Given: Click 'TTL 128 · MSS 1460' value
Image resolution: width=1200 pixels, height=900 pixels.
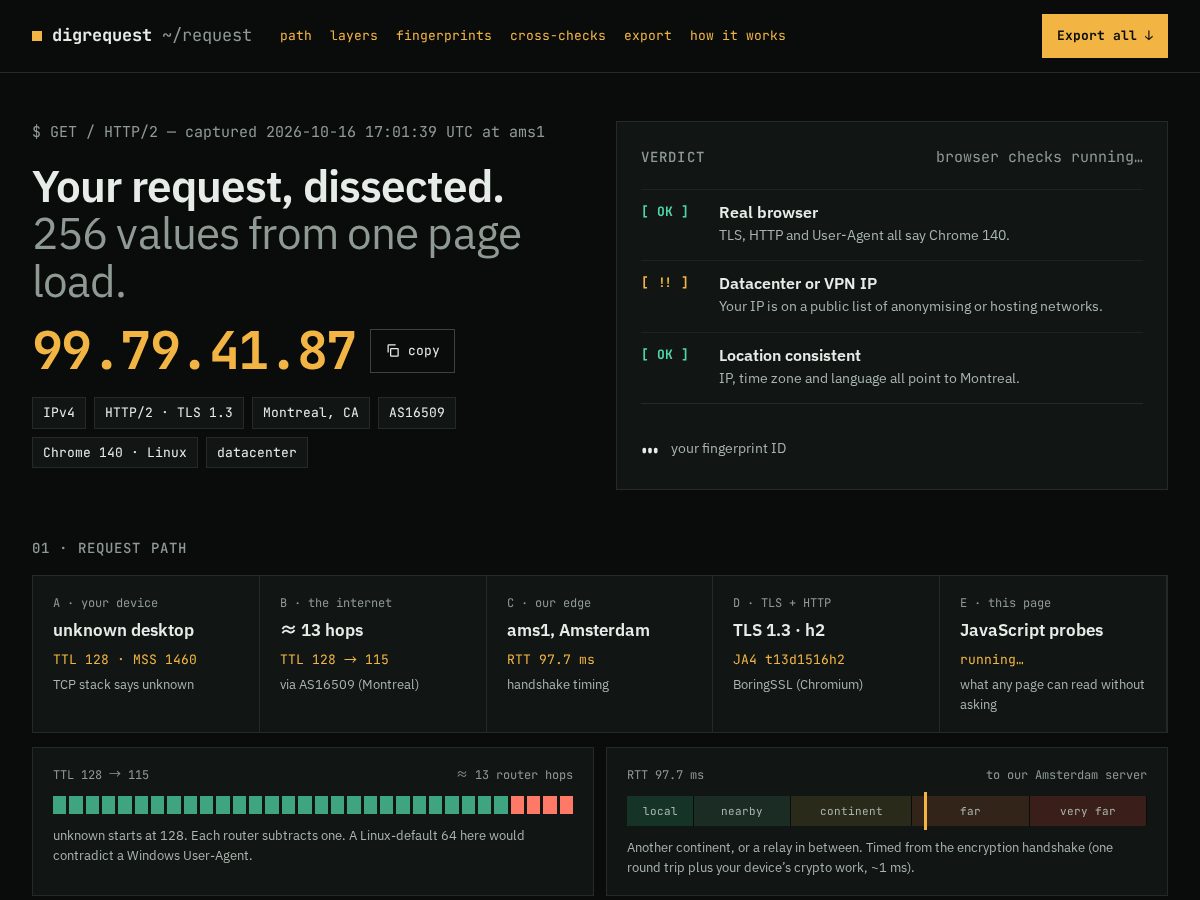Looking at the screenshot, I should coord(125,660).
